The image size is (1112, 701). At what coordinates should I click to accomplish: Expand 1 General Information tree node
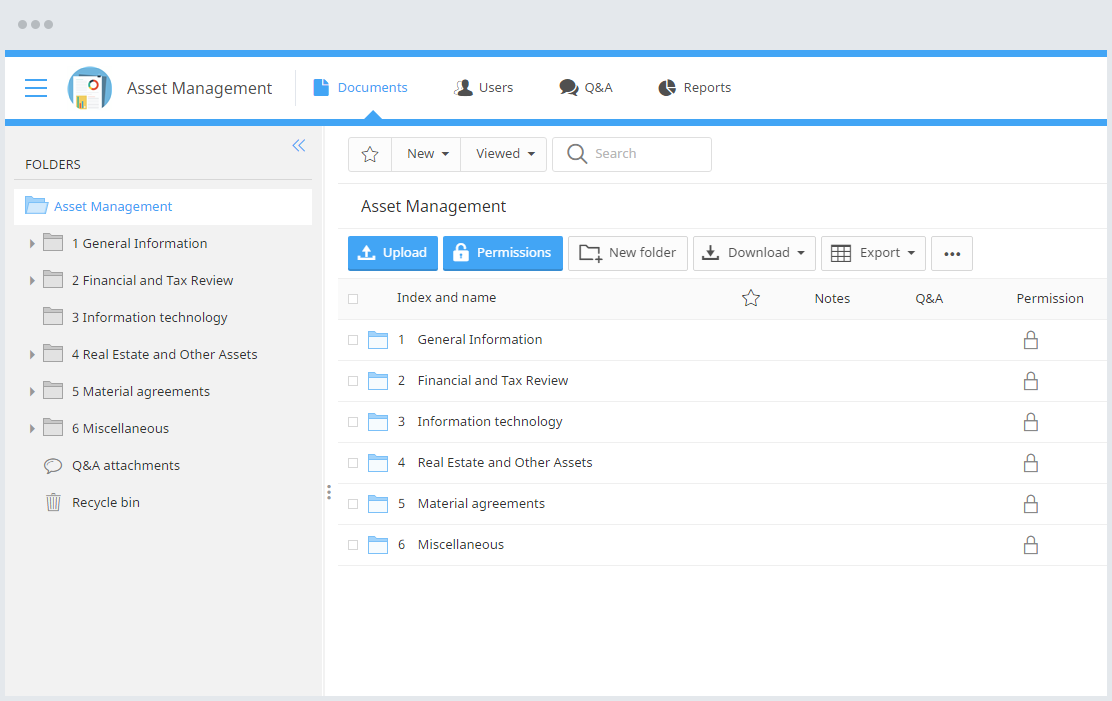(x=32, y=244)
